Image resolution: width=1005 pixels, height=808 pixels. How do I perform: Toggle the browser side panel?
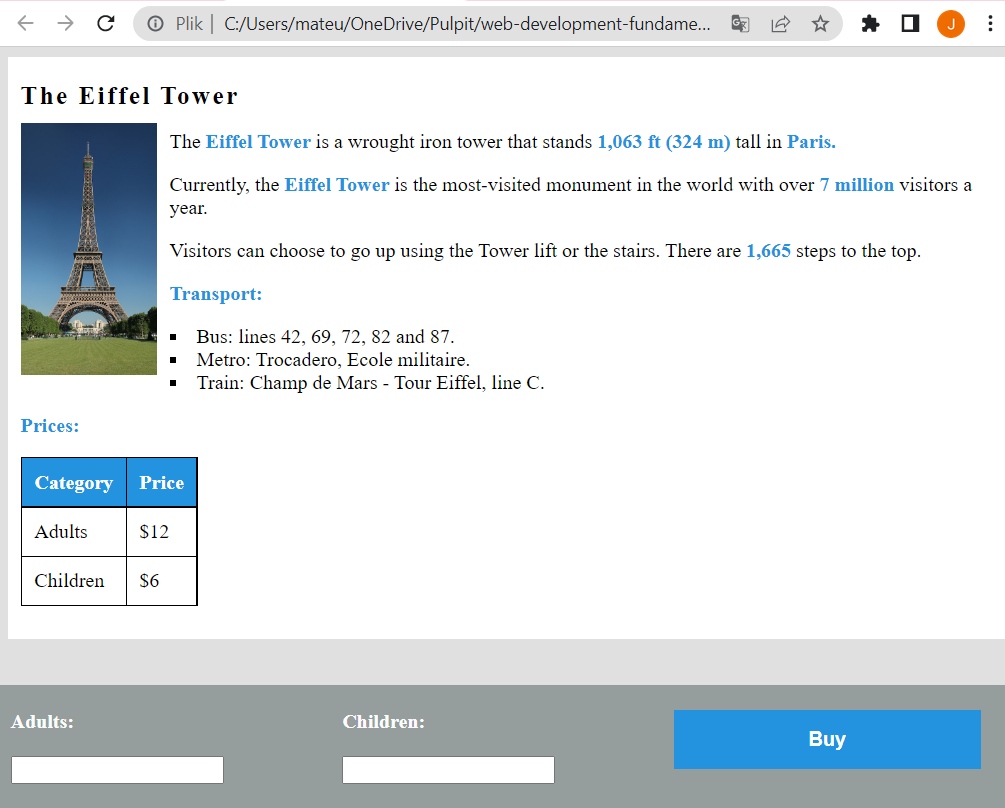point(910,24)
